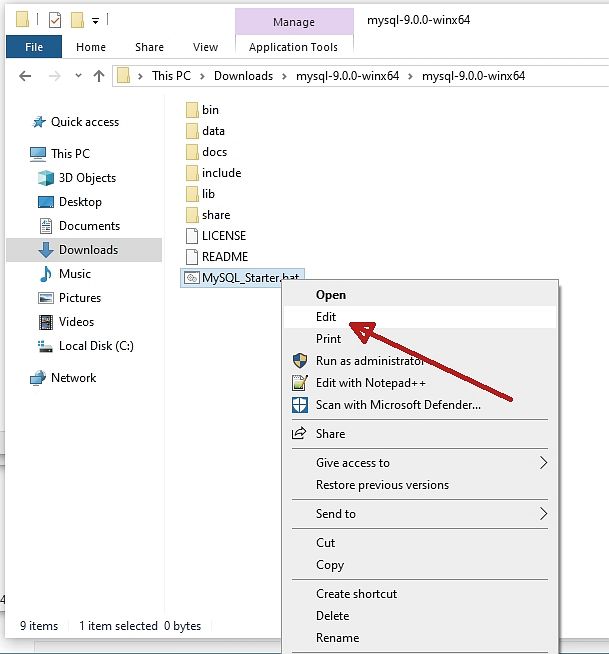The height and width of the screenshot is (654, 609).
Task: Click the Videos film icon in sidebar
Action: click(x=45, y=322)
